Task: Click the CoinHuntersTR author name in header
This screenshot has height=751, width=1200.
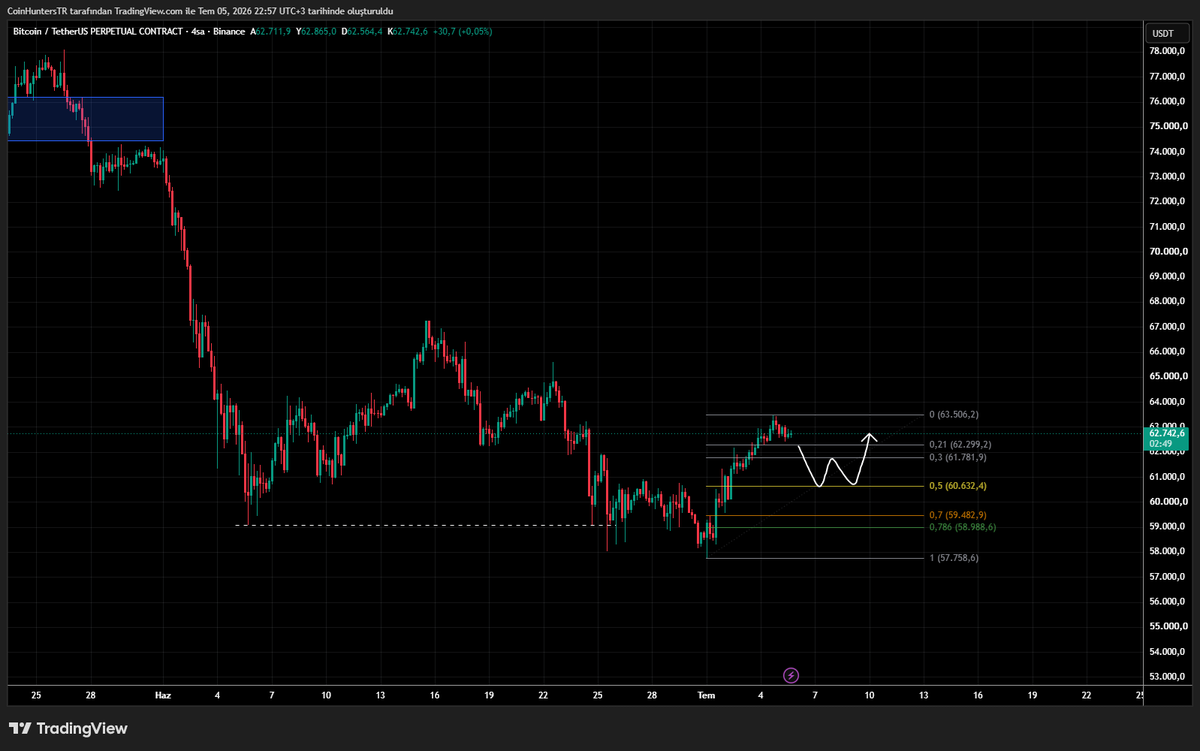Action: (x=36, y=10)
